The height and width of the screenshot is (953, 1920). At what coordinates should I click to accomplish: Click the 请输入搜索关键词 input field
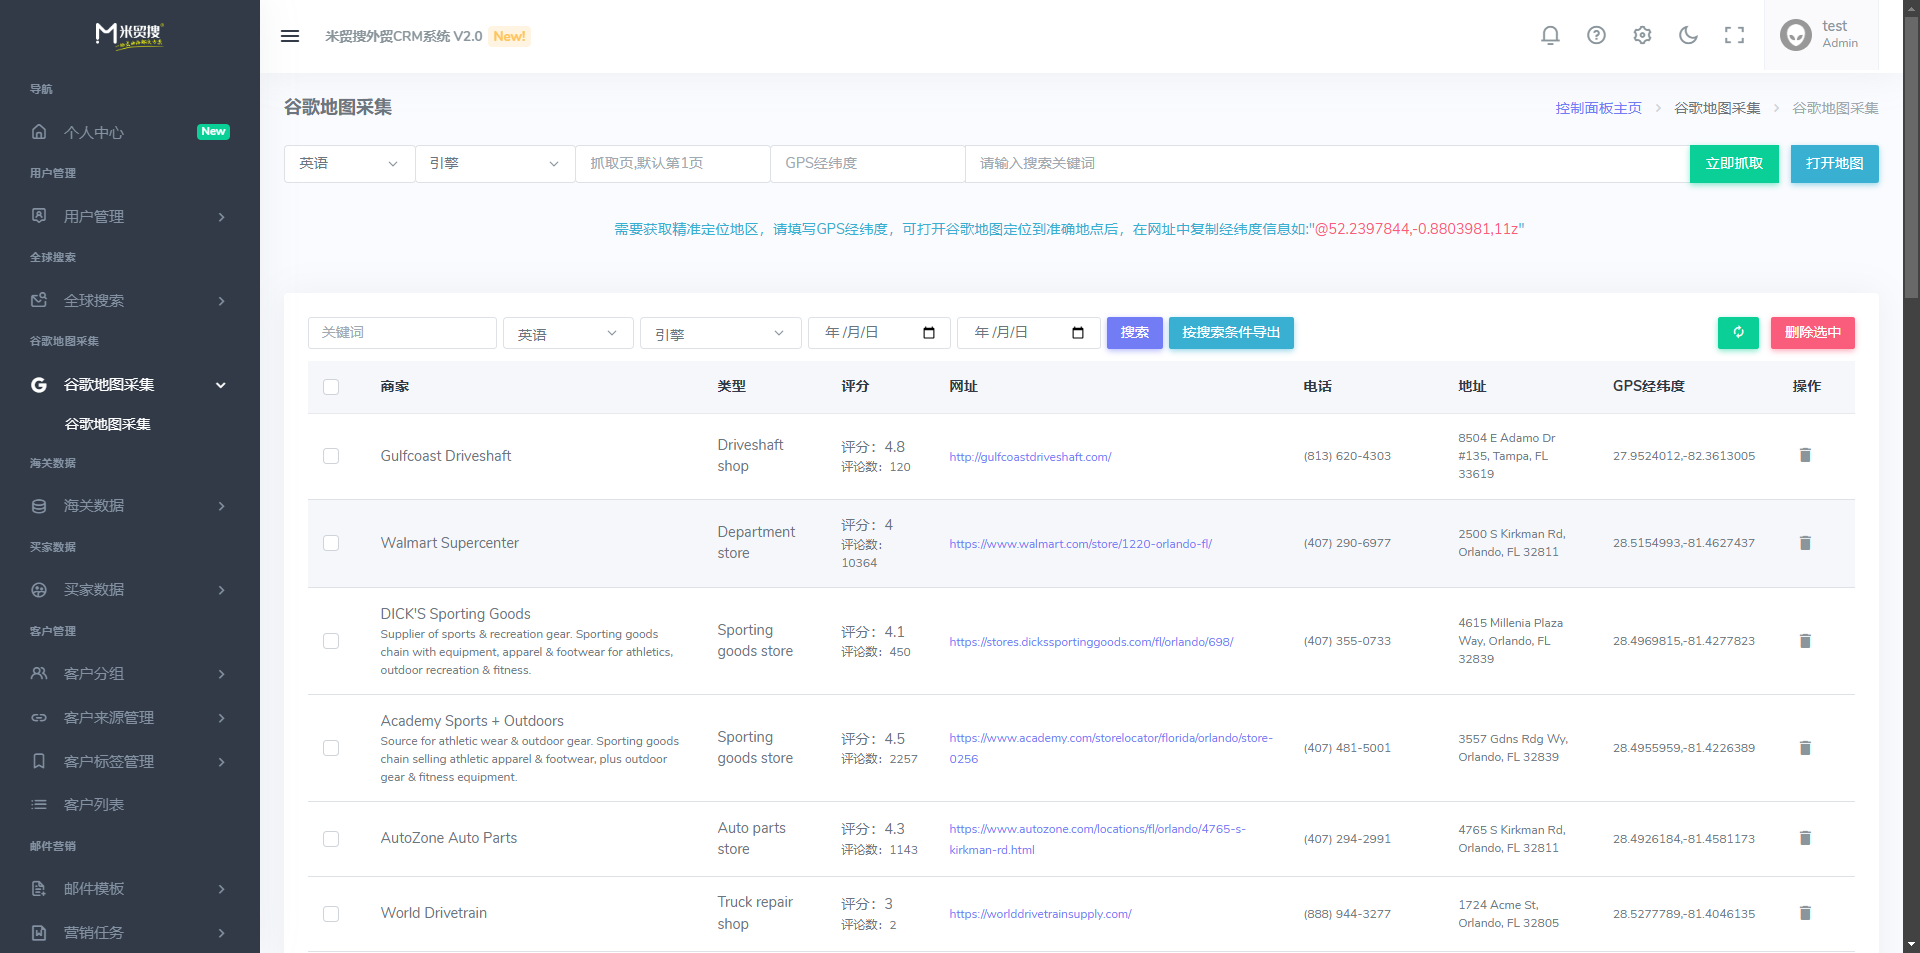click(1327, 164)
